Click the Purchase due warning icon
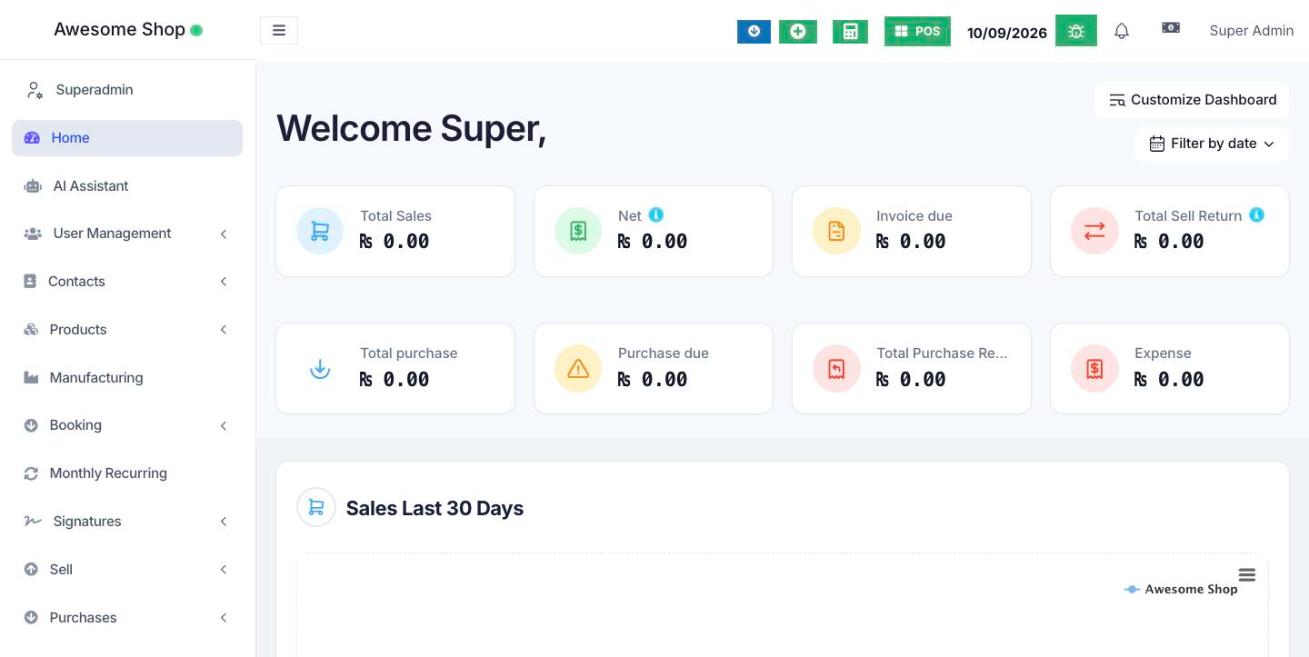 578,369
